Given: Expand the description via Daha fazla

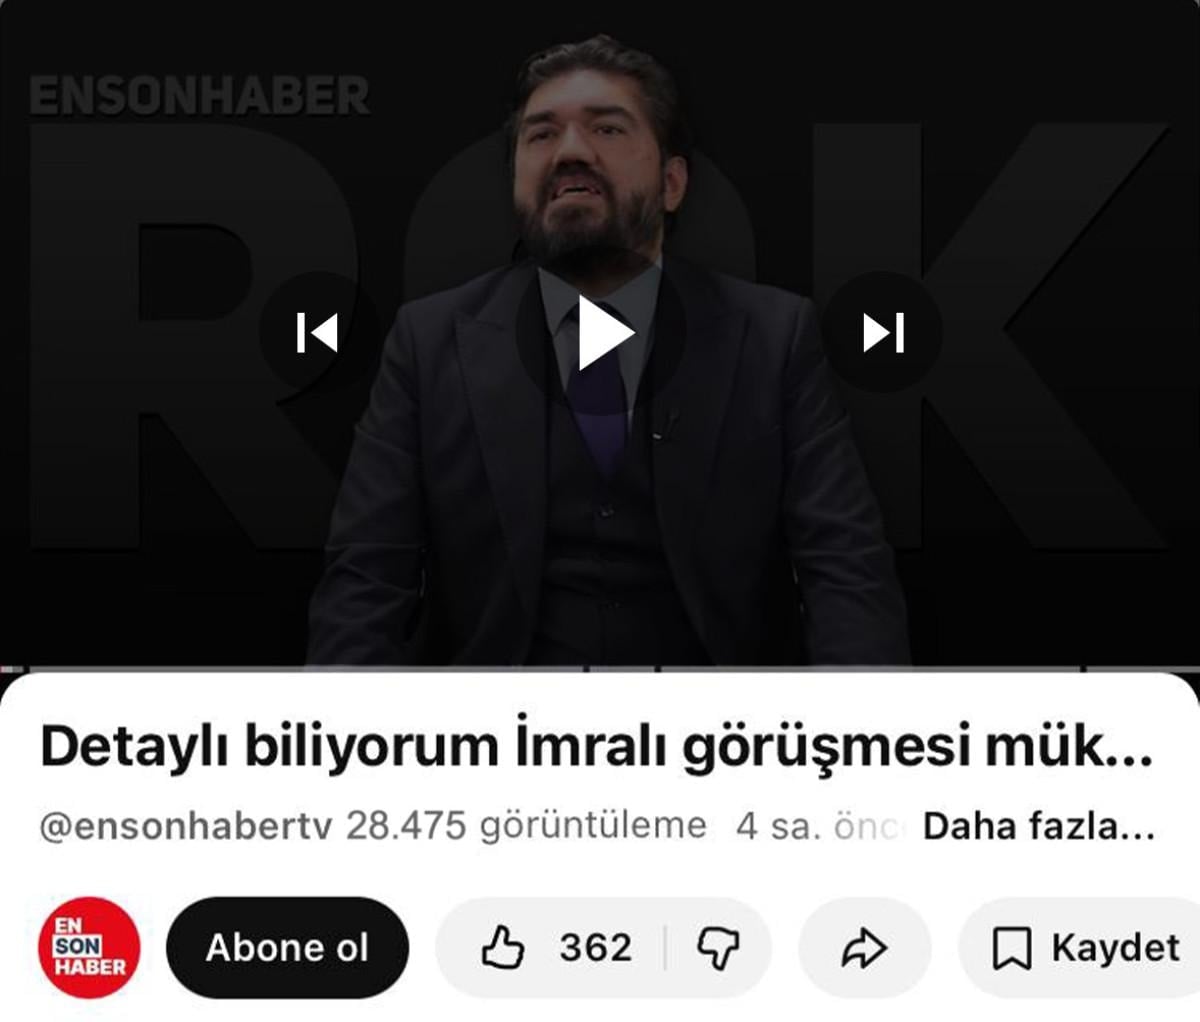Looking at the screenshot, I should click(1038, 827).
